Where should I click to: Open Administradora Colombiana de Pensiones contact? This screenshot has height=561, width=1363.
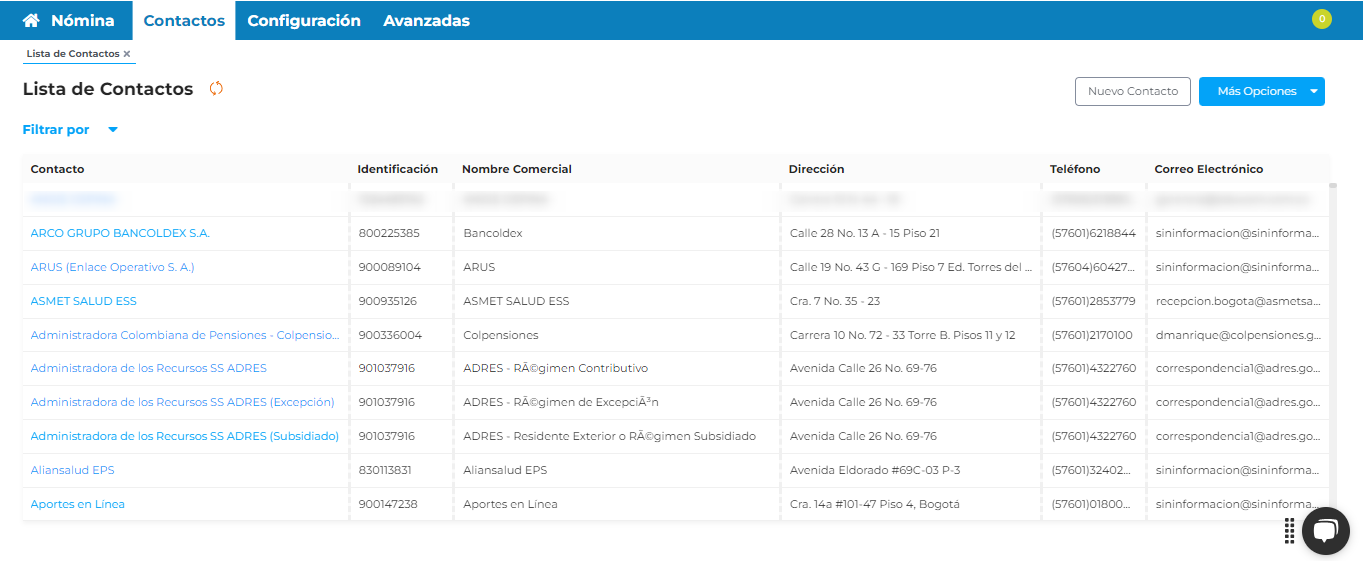(185, 335)
